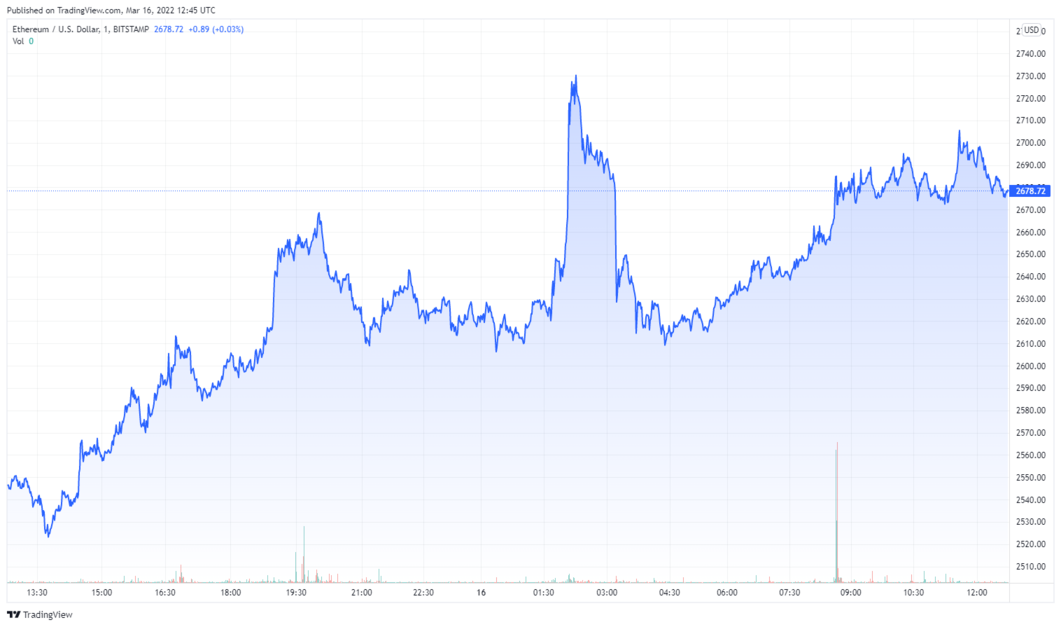Click the header price value 2678.72

point(168,30)
